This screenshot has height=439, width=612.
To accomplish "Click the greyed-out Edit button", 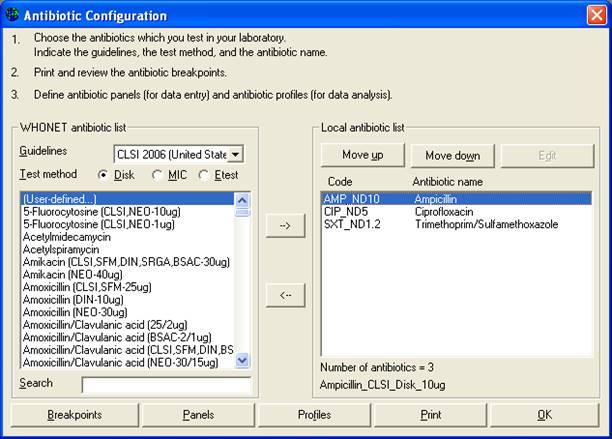I will 547,155.
